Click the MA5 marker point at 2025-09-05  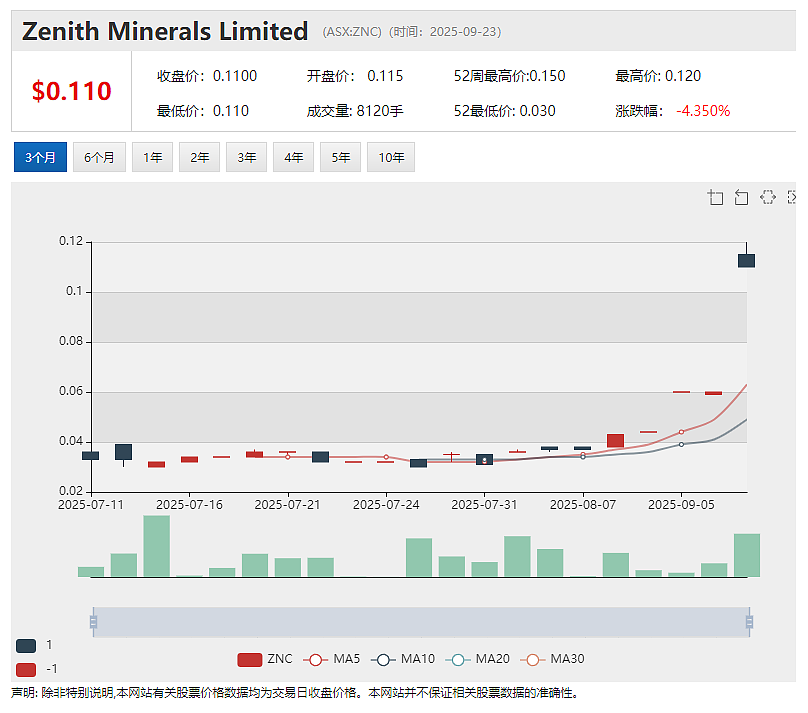[x=681, y=432]
